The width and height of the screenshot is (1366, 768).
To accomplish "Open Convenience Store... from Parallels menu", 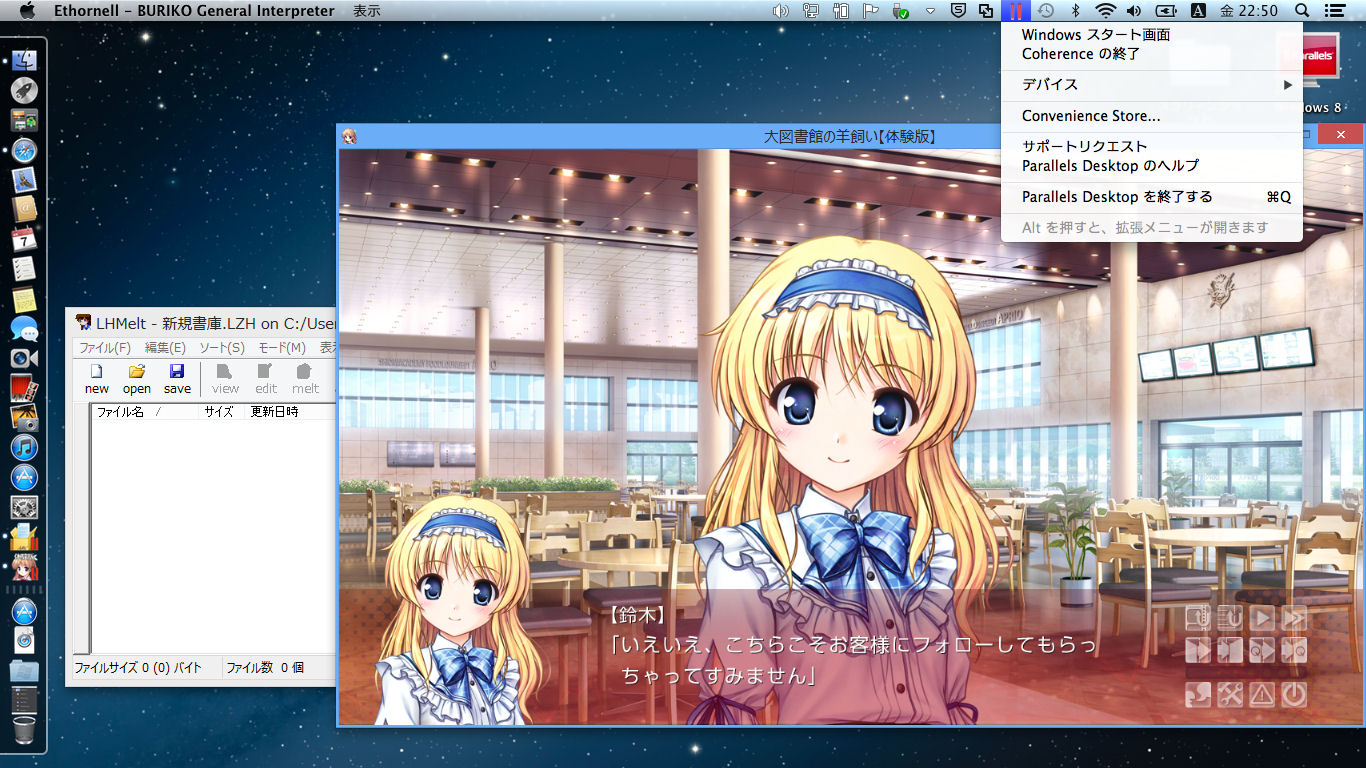I will tap(1152, 116).
